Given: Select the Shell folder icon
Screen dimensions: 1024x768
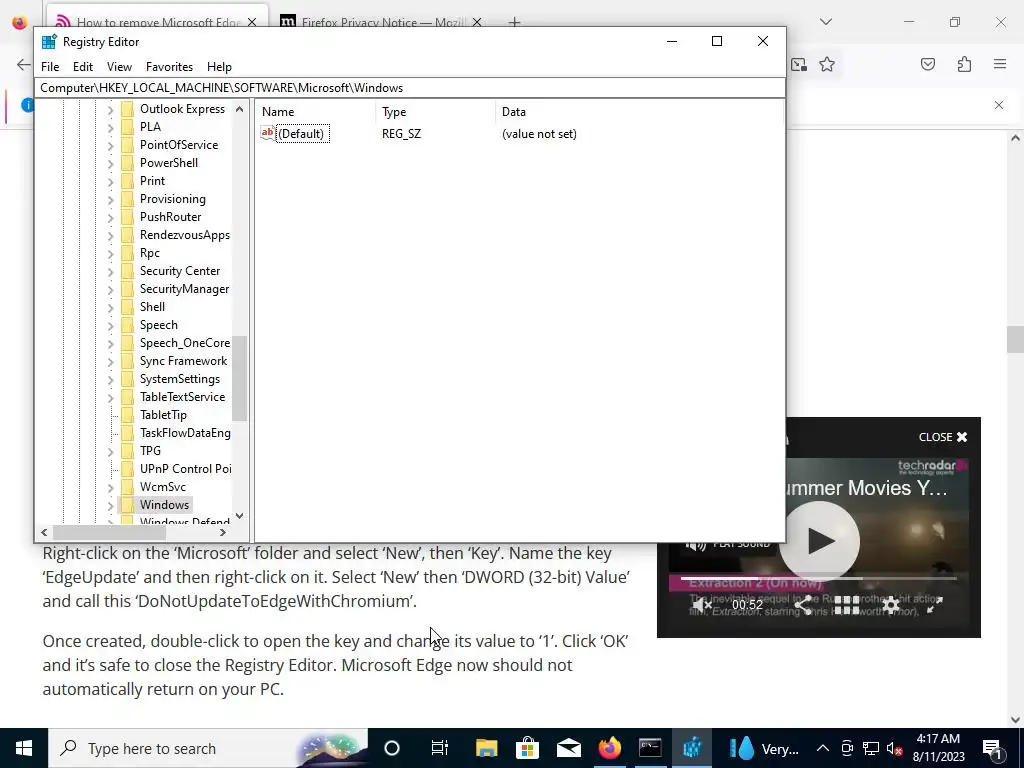Looking at the screenshot, I should coord(127,307).
